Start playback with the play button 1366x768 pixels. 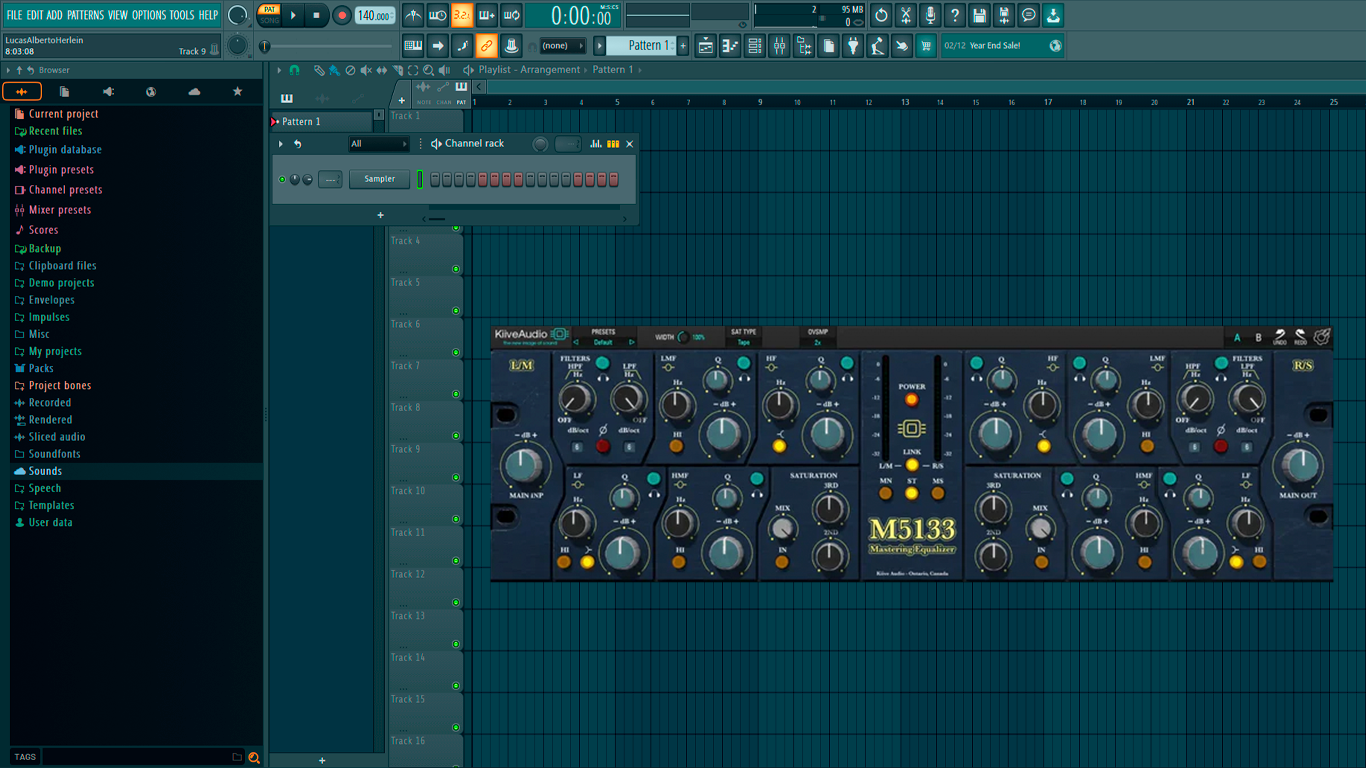(x=293, y=15)
